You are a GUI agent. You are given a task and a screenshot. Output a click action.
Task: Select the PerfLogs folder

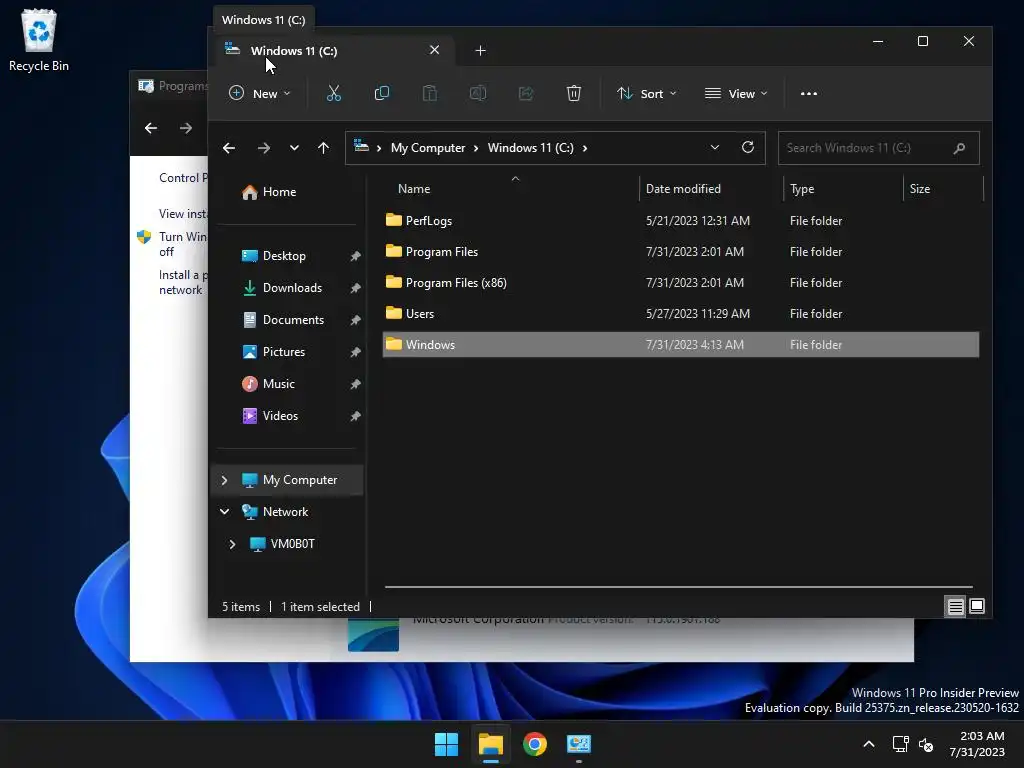[x=680, y=221]
